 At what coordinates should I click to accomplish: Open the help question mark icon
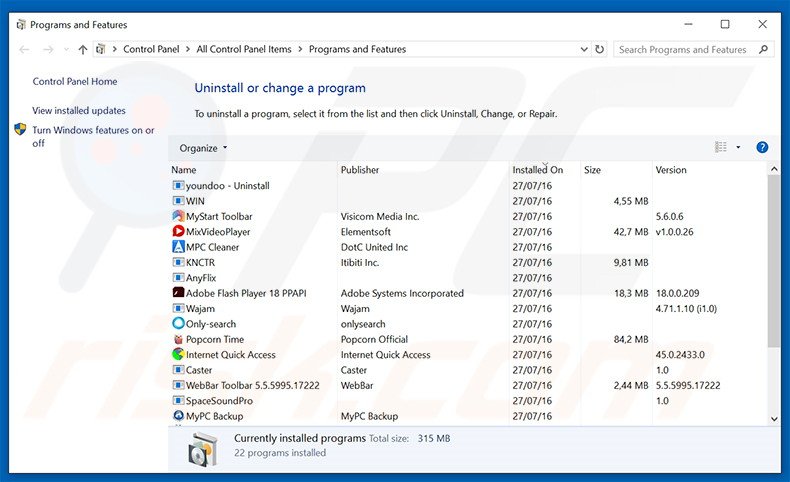click(x=762, y=147)
